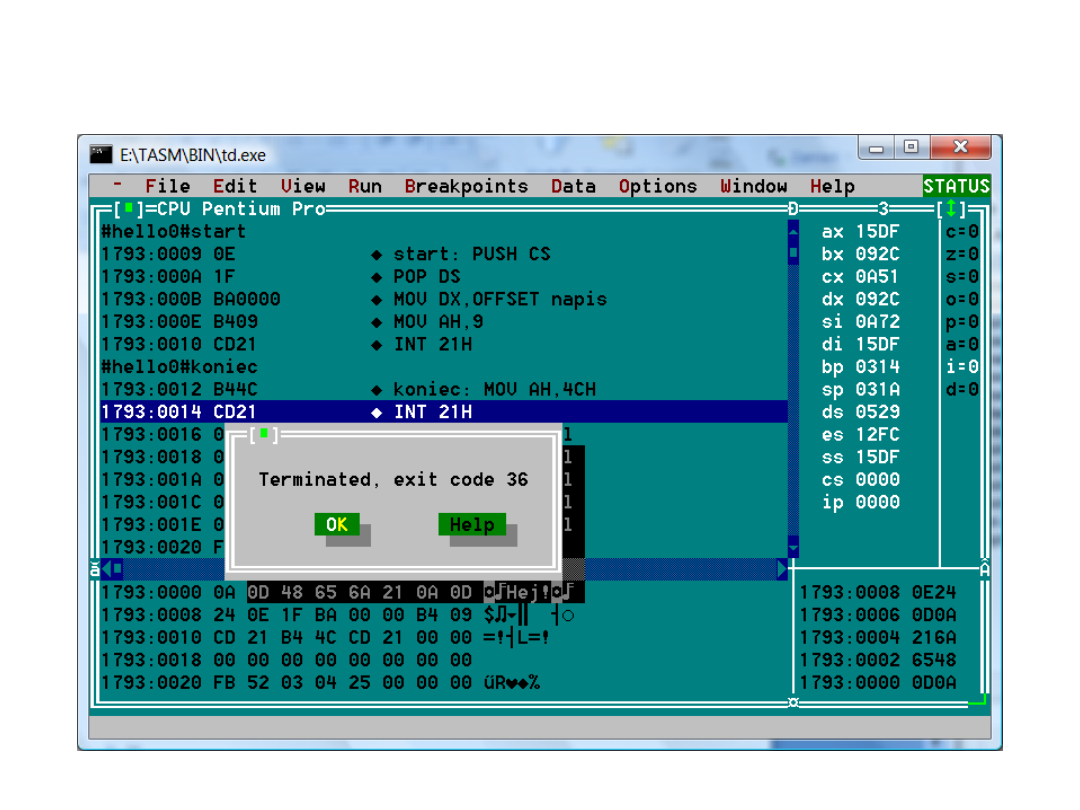1080x810 pixels.
Task: Click the system menu dash icon
Action: (x=118, y=186)
